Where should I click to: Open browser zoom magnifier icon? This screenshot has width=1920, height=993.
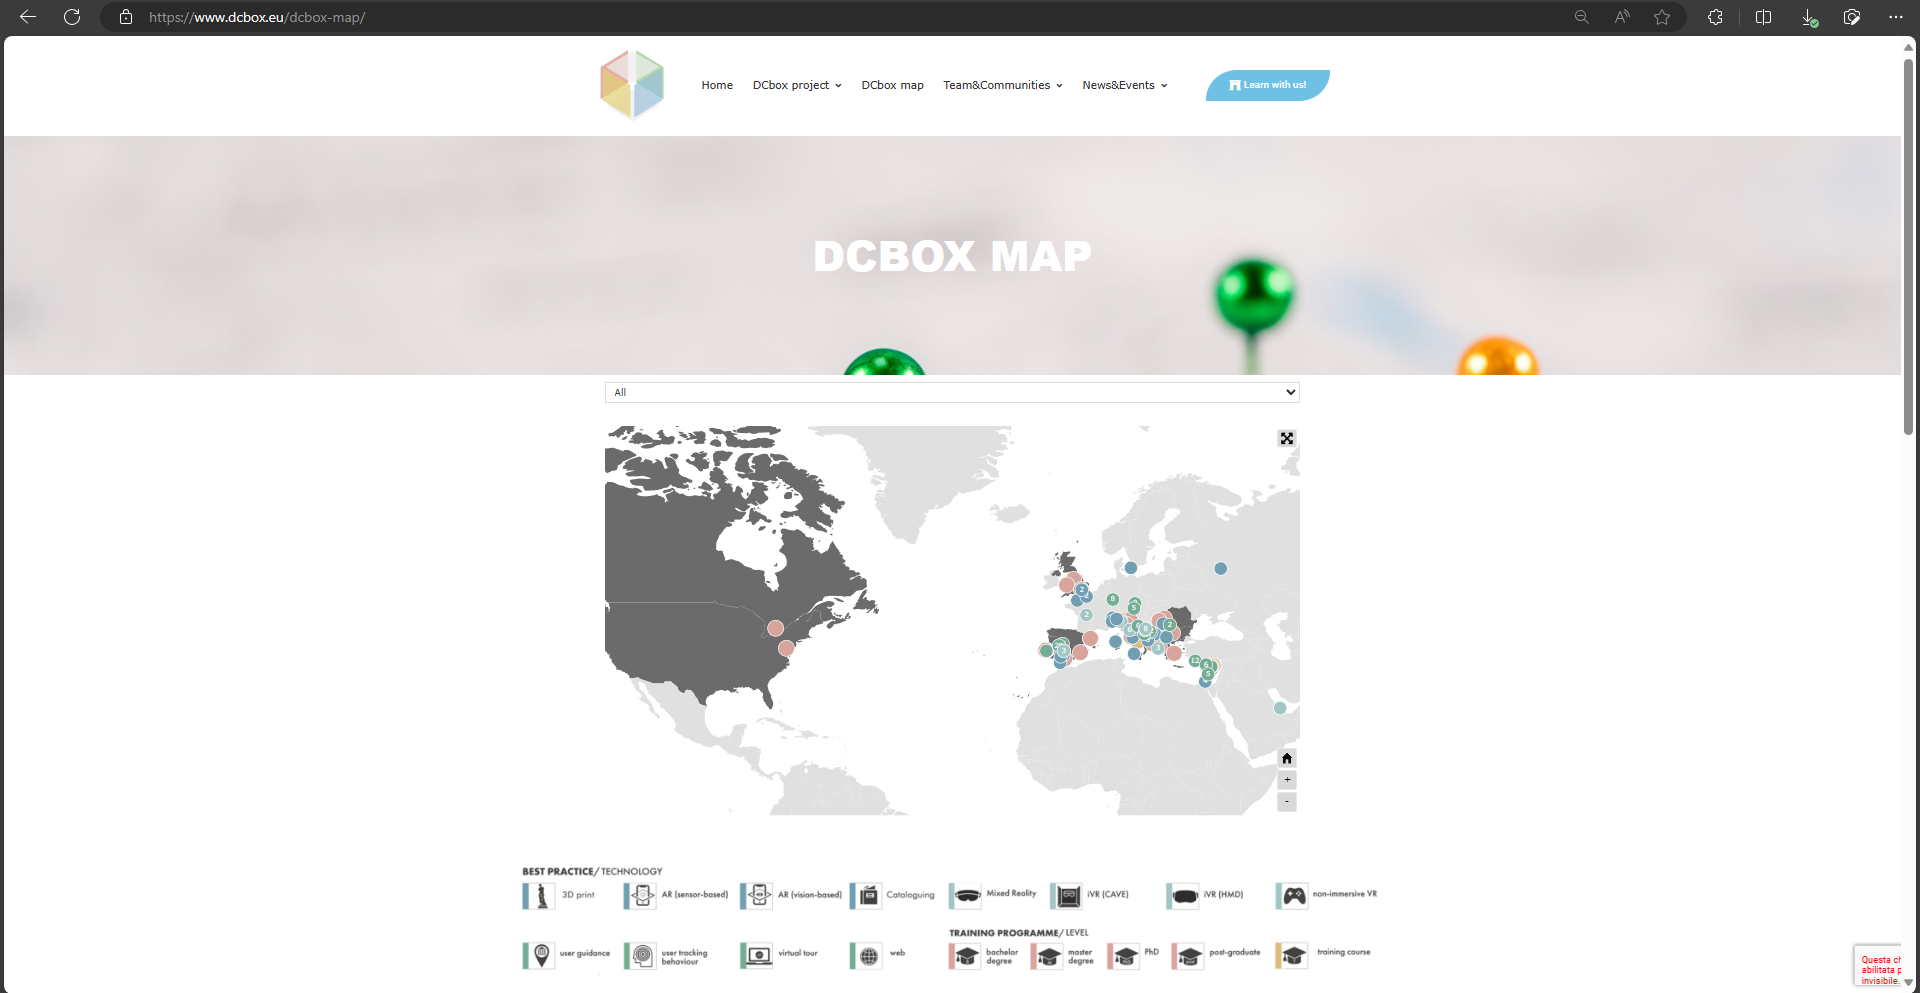[x=1581, y=17]
